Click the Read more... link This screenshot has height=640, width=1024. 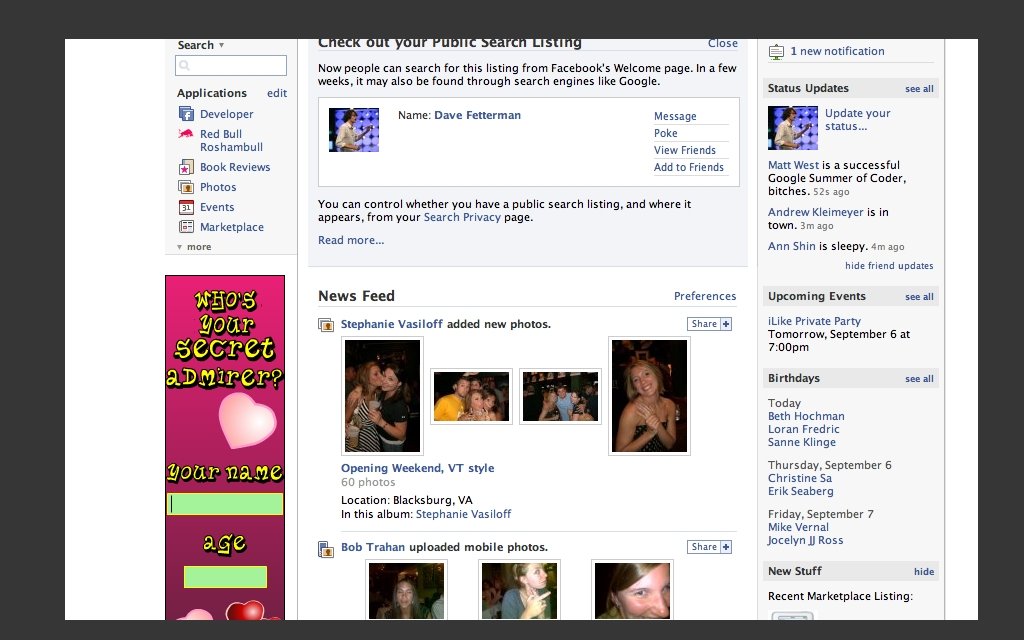point(351,240)
